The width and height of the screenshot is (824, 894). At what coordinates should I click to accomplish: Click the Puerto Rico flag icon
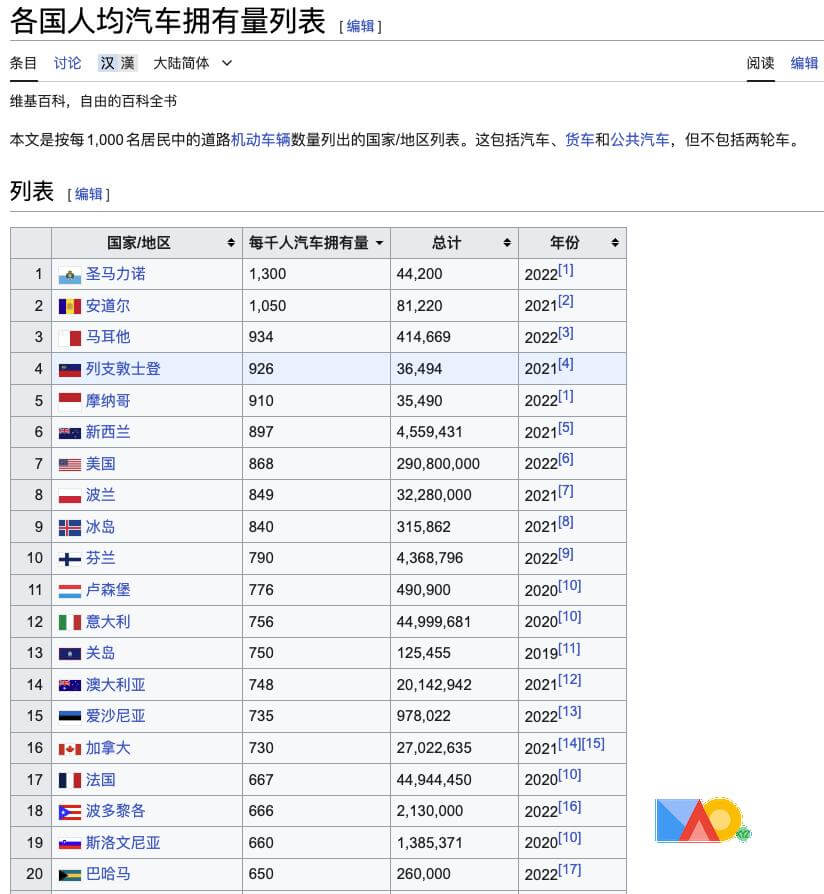69,812
